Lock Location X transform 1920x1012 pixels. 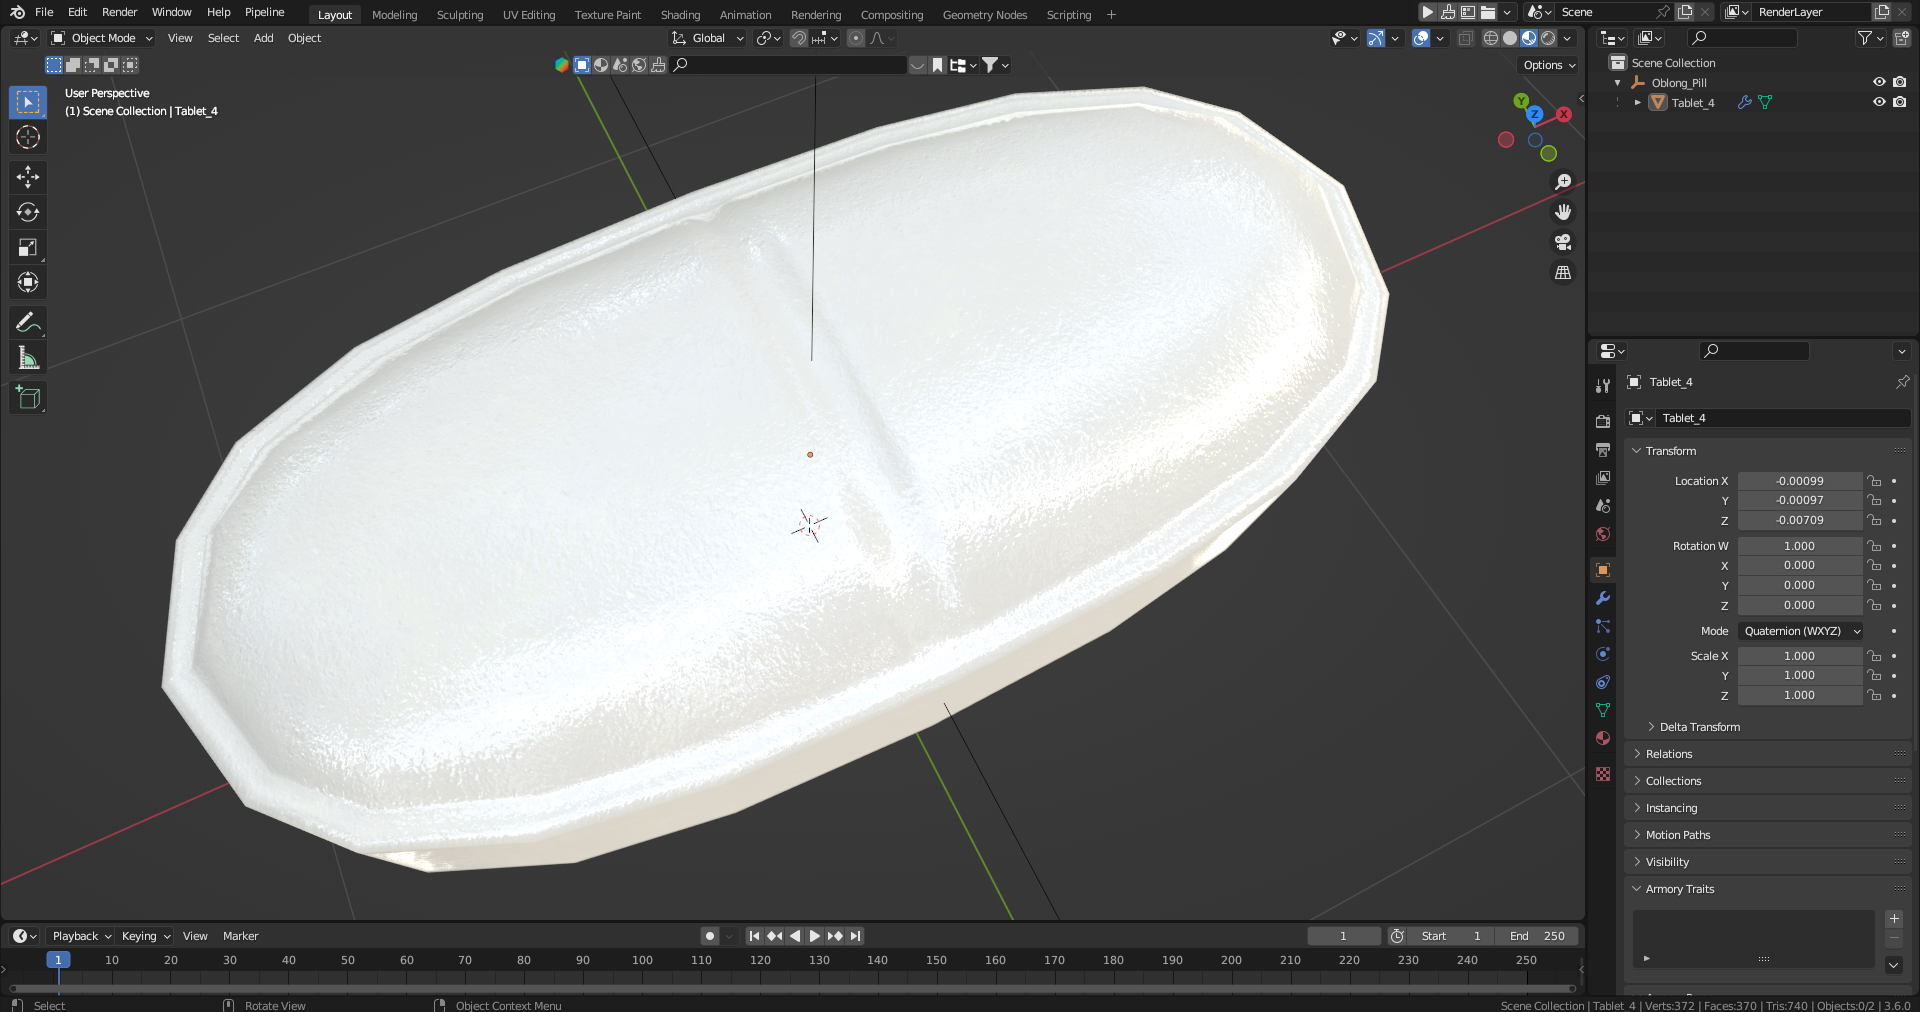1875,481
